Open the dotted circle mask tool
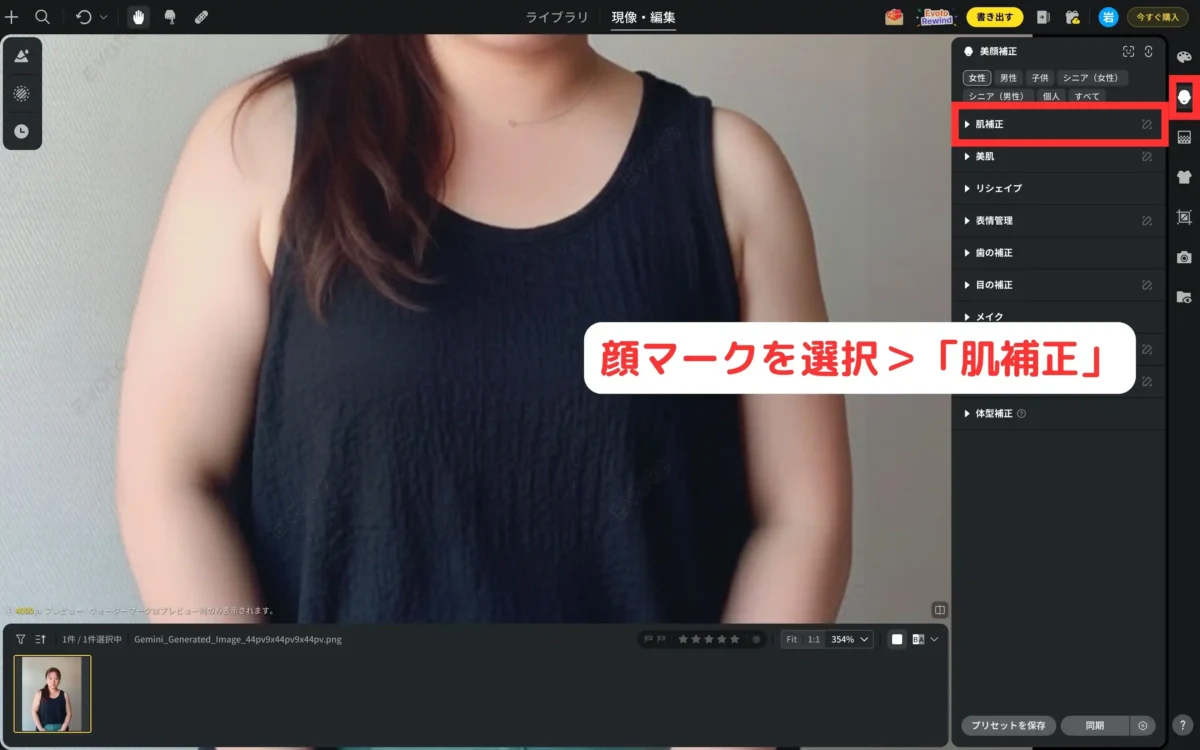The image size is (1200, 750). coord(21,94)
